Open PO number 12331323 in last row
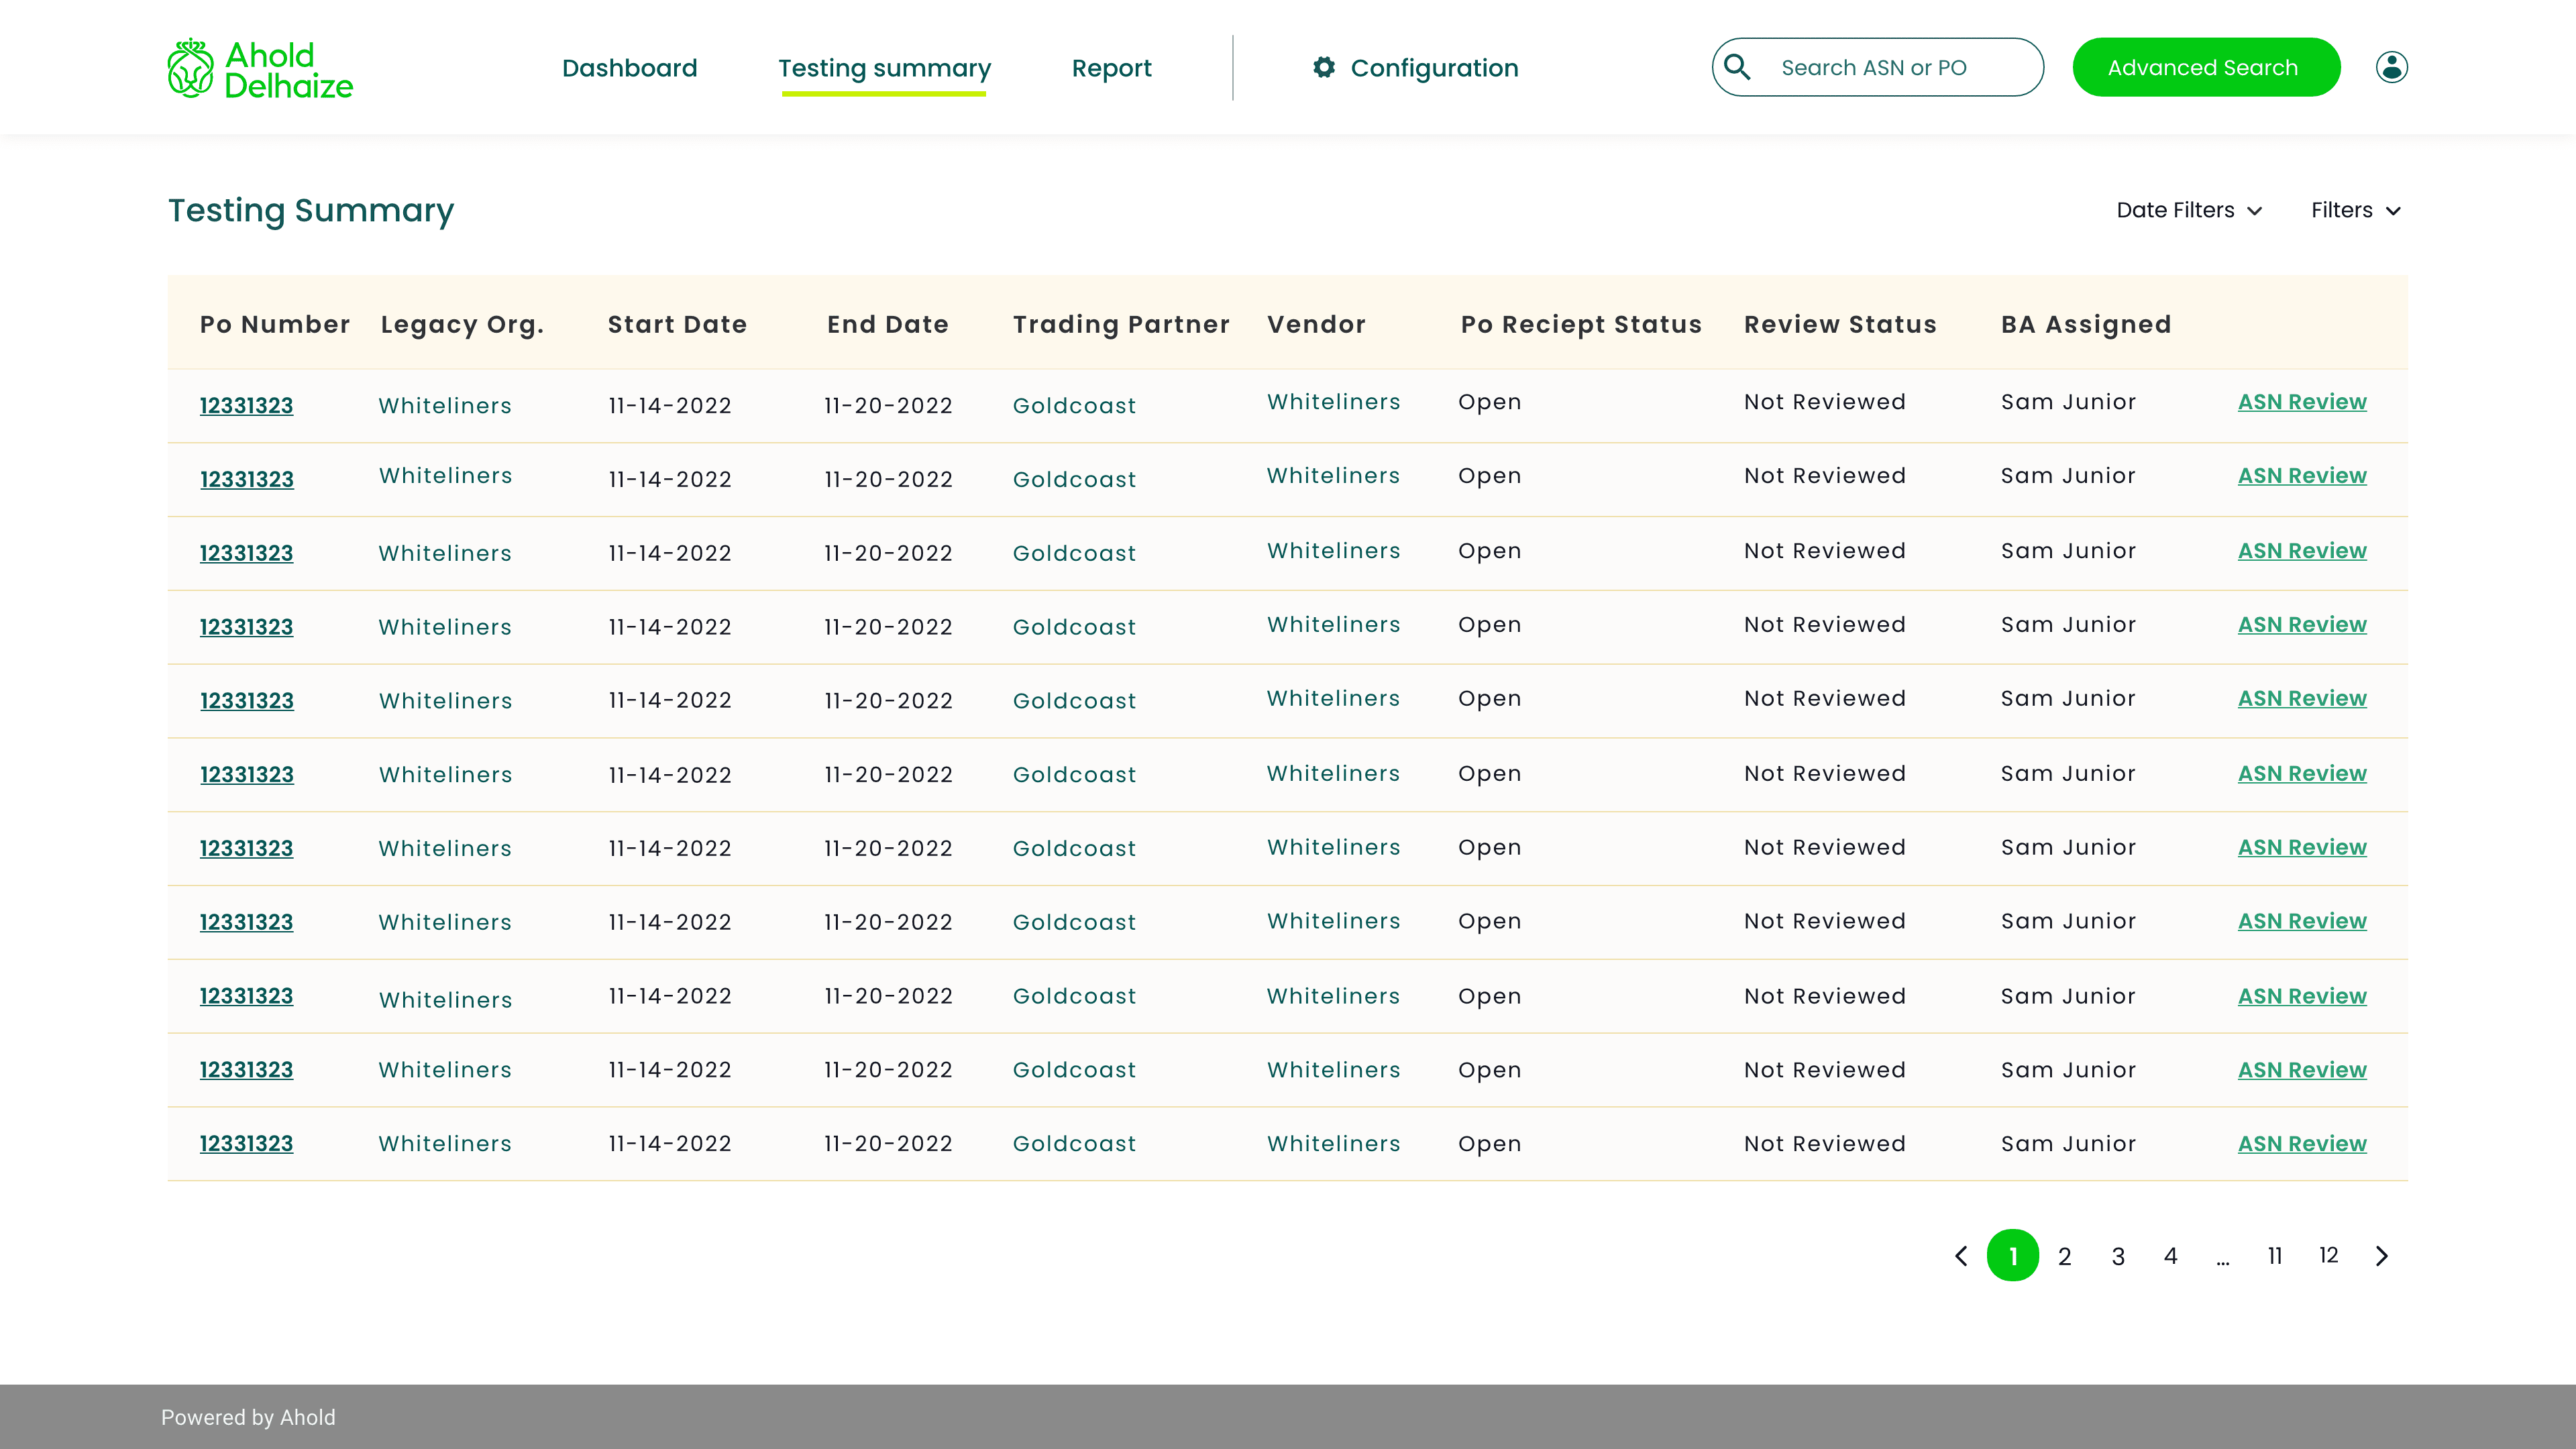Viewport: 2576px width, 1449px height. [x=246, y=1143]
